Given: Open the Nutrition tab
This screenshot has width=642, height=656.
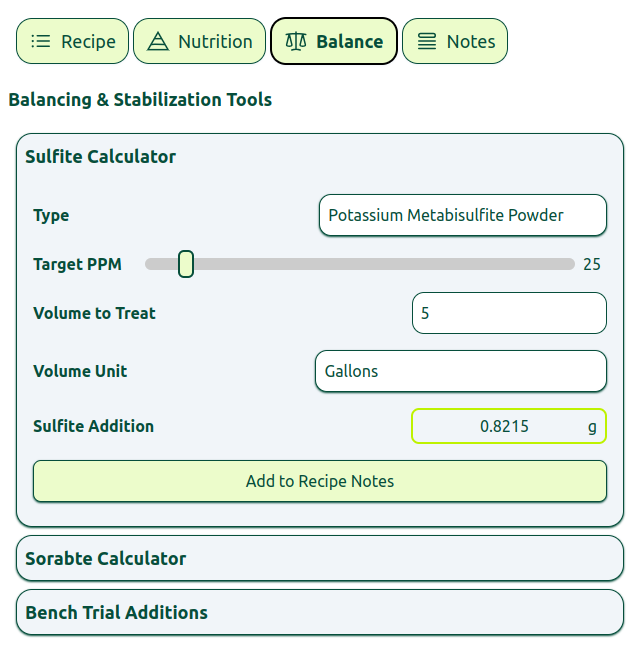Looking at the screenshot, I should point(200,42).
